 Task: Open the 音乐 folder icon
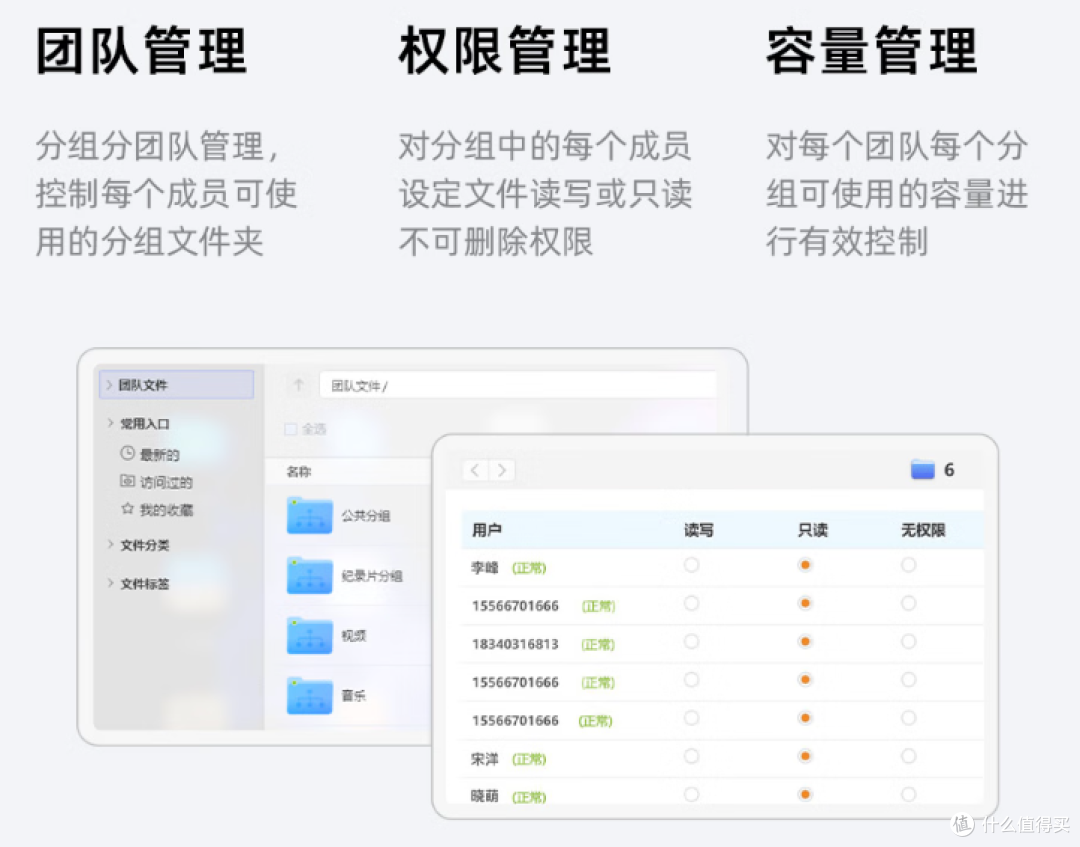(310, 695)
